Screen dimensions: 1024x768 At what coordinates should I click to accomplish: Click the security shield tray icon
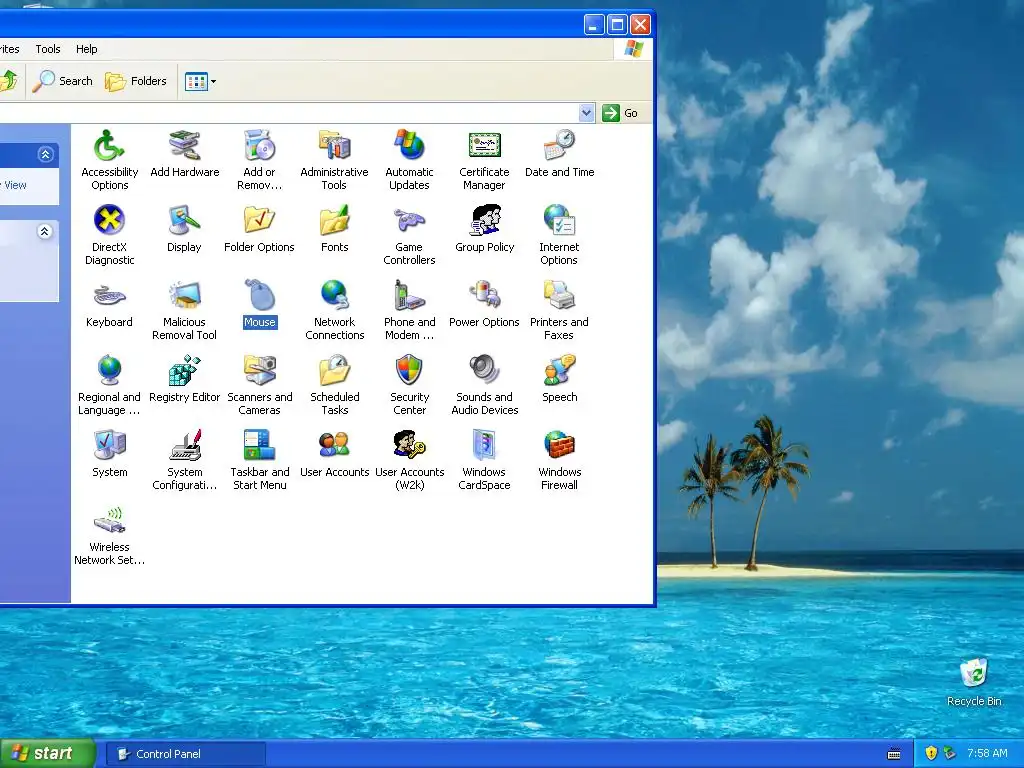tap(931, 754)
